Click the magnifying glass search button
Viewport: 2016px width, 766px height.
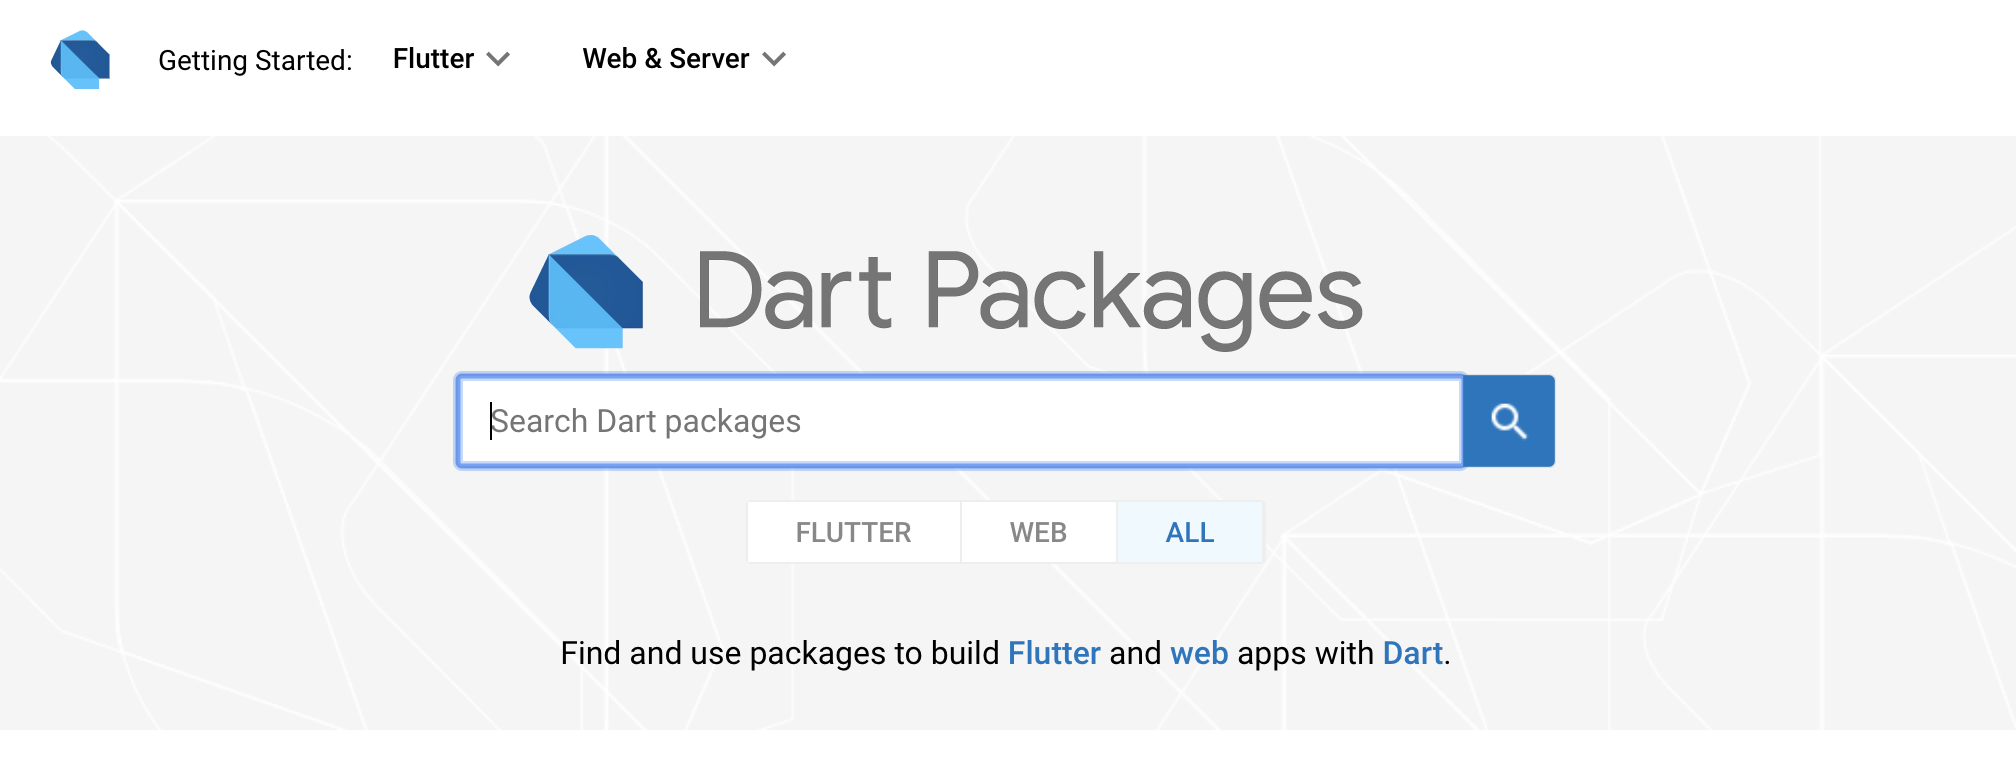1508,421
